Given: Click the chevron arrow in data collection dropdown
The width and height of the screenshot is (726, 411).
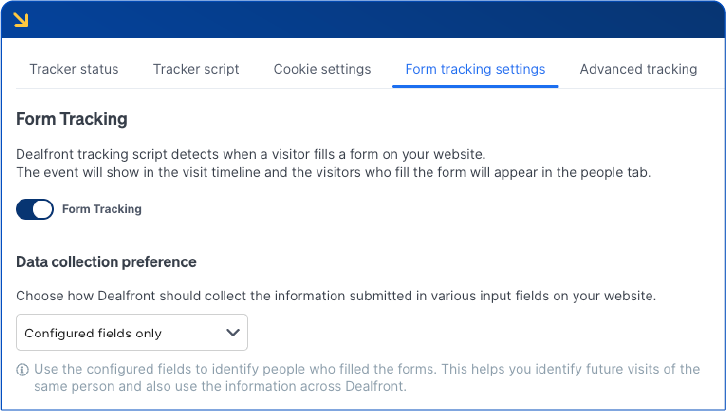Looking at the screenshot, I should [233, 332].
